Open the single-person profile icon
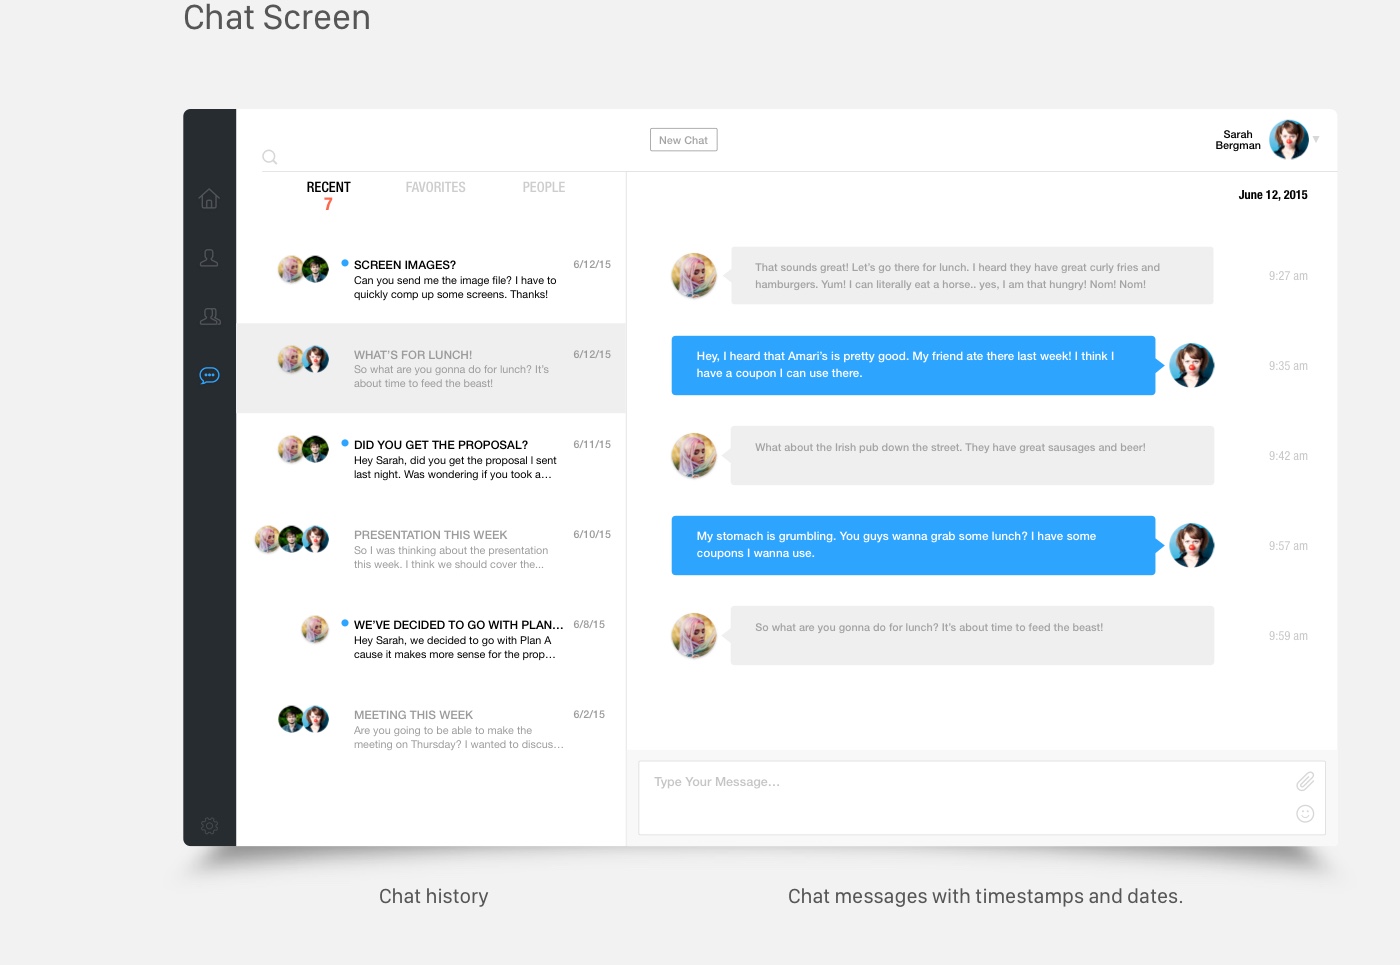This screenshot has height=965, width=1400. [x=209, y=258]
